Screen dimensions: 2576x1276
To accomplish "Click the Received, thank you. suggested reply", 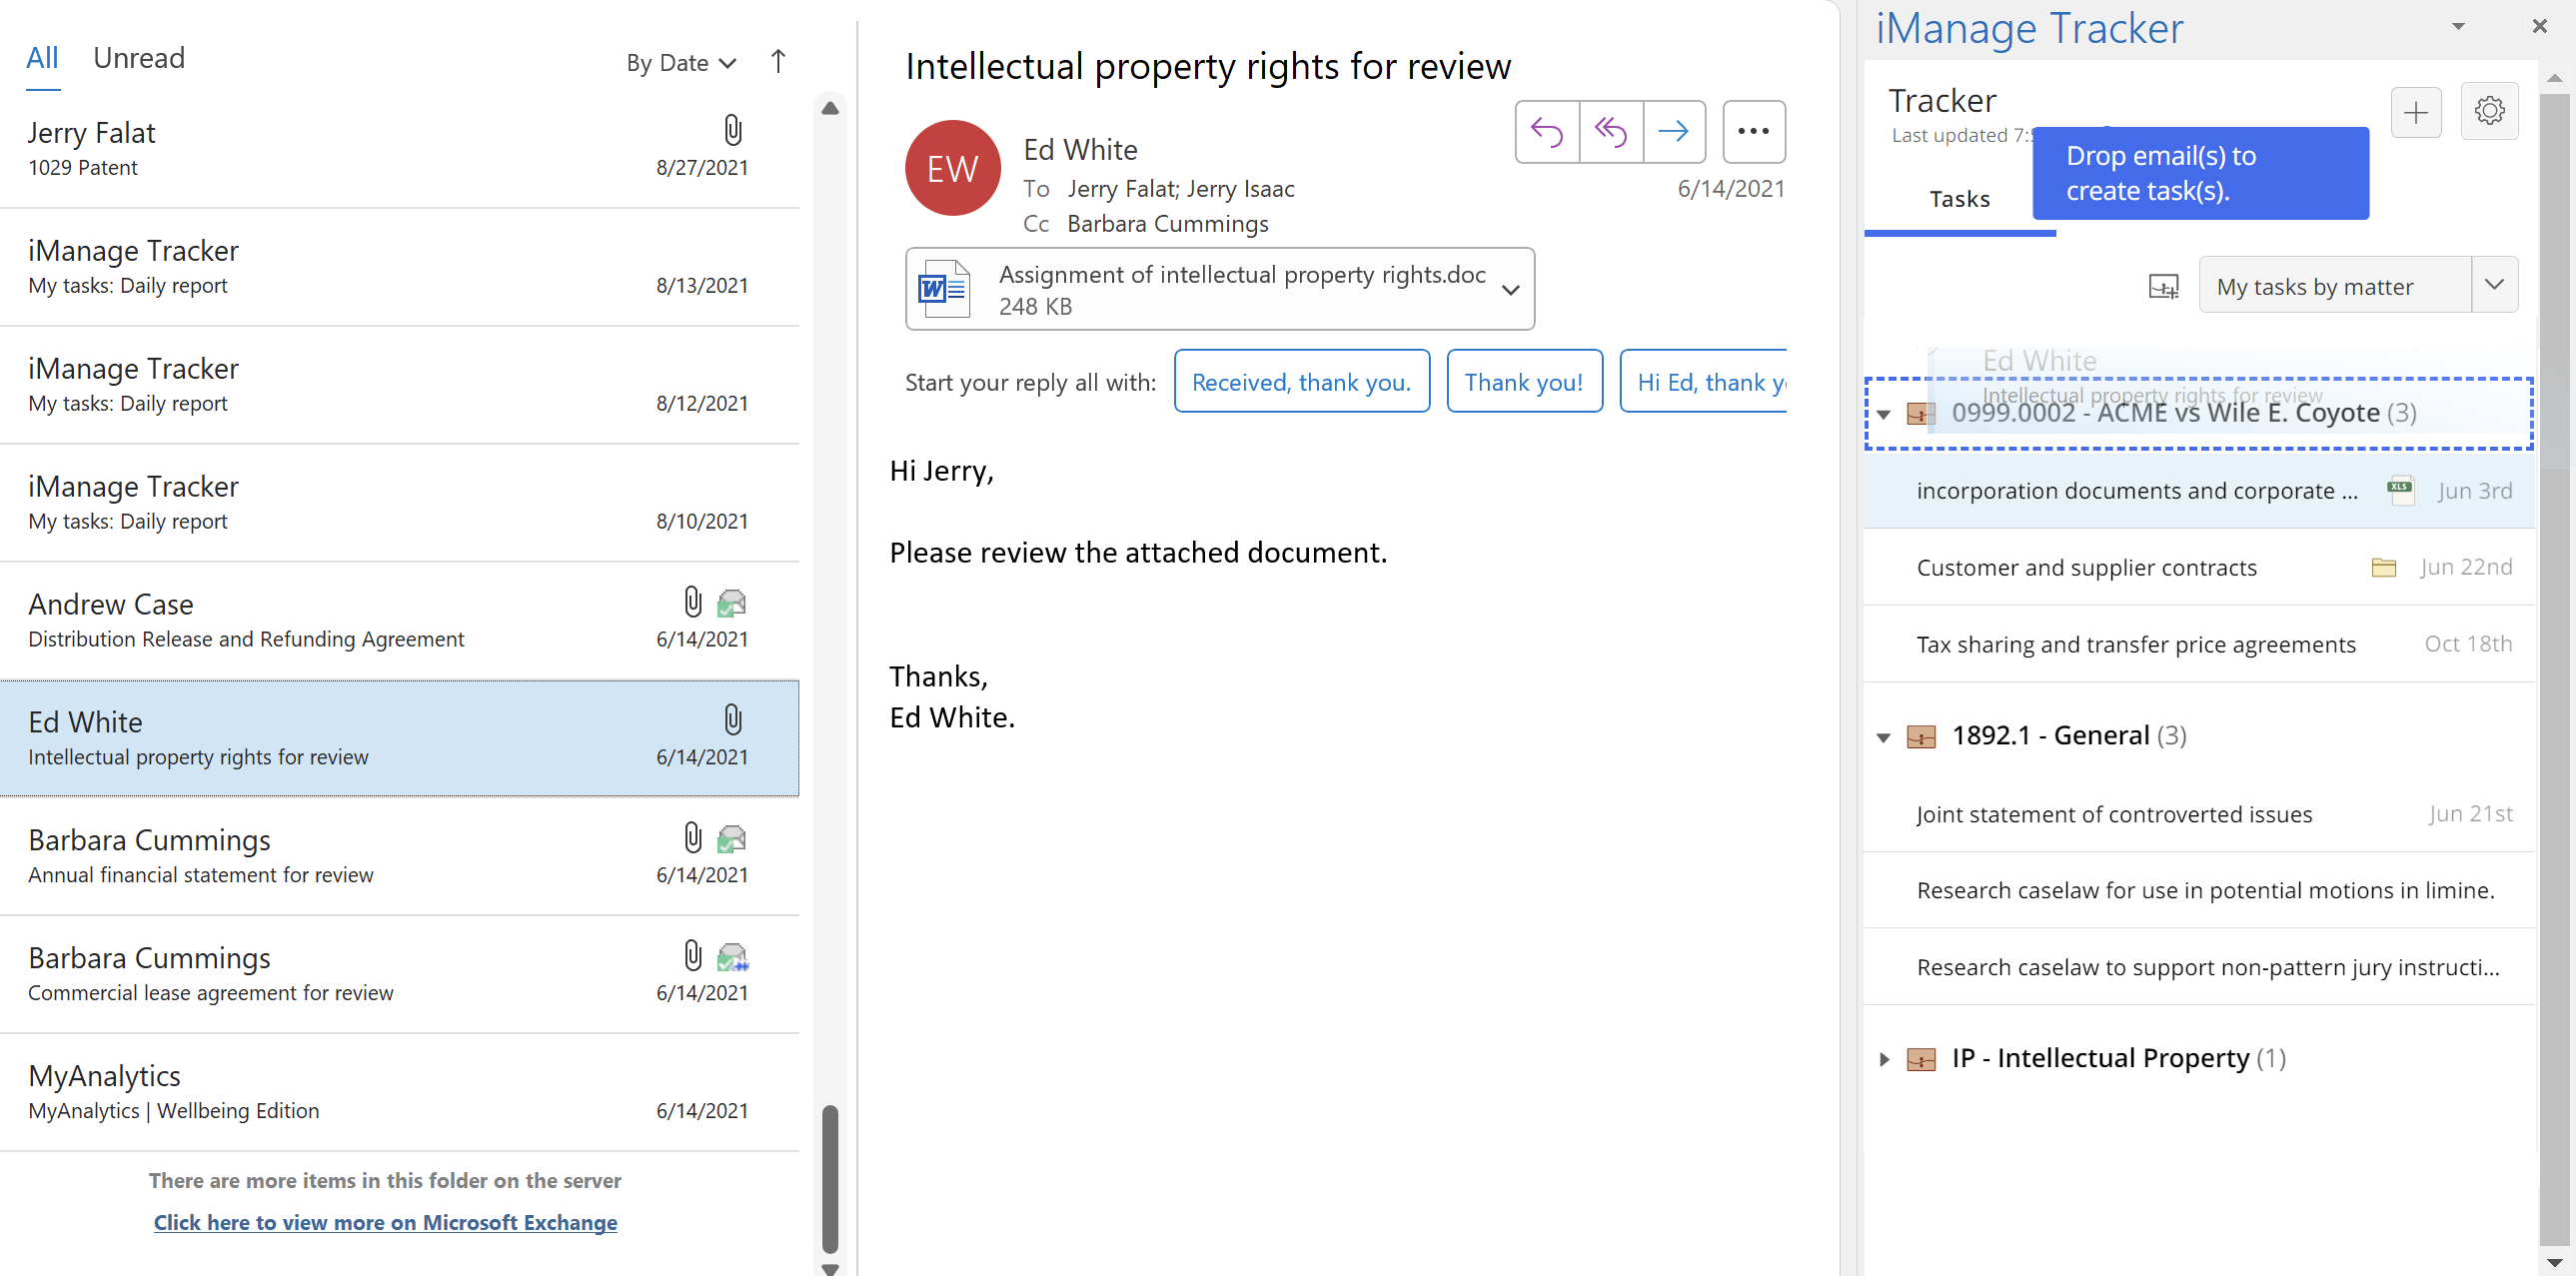I will pos(1301,382).
